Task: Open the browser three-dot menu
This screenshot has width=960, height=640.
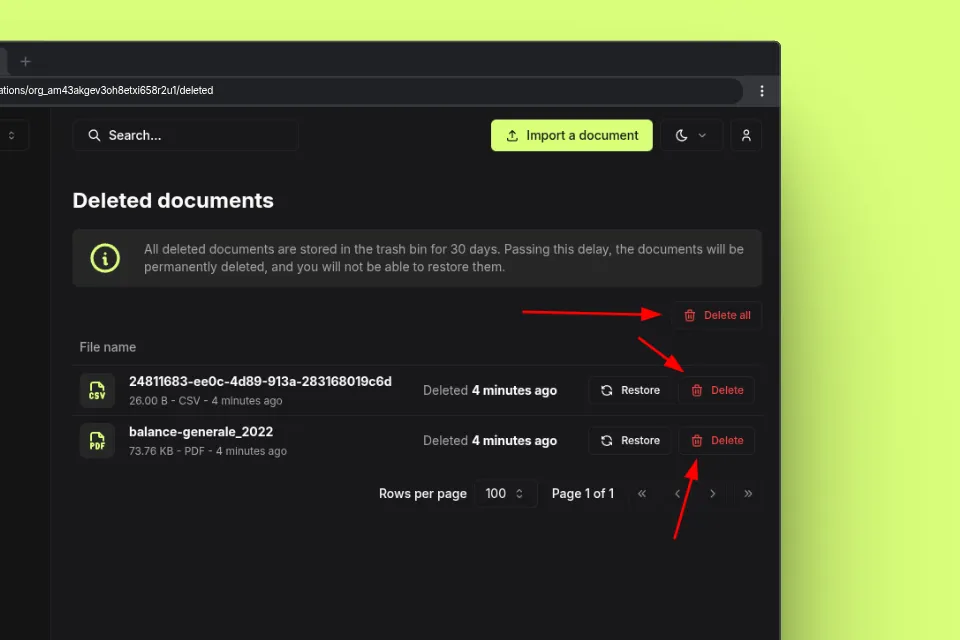Action: pos(762,91)
